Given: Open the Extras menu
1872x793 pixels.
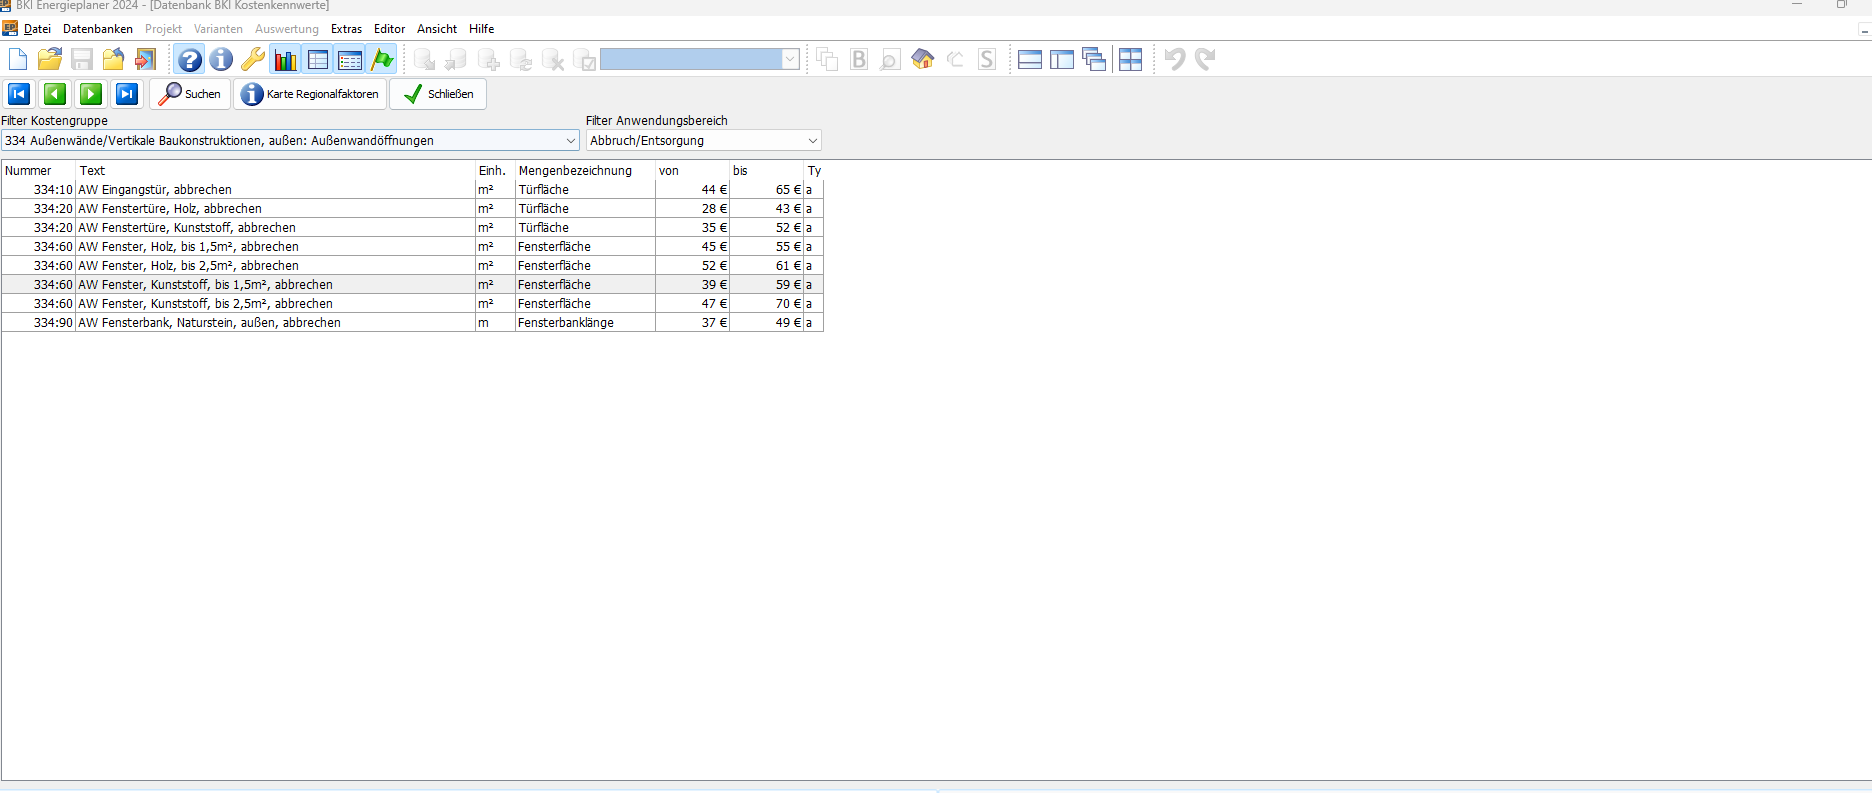Looking at the screenshot, I should pyautogui.click(x=346, y=29).
